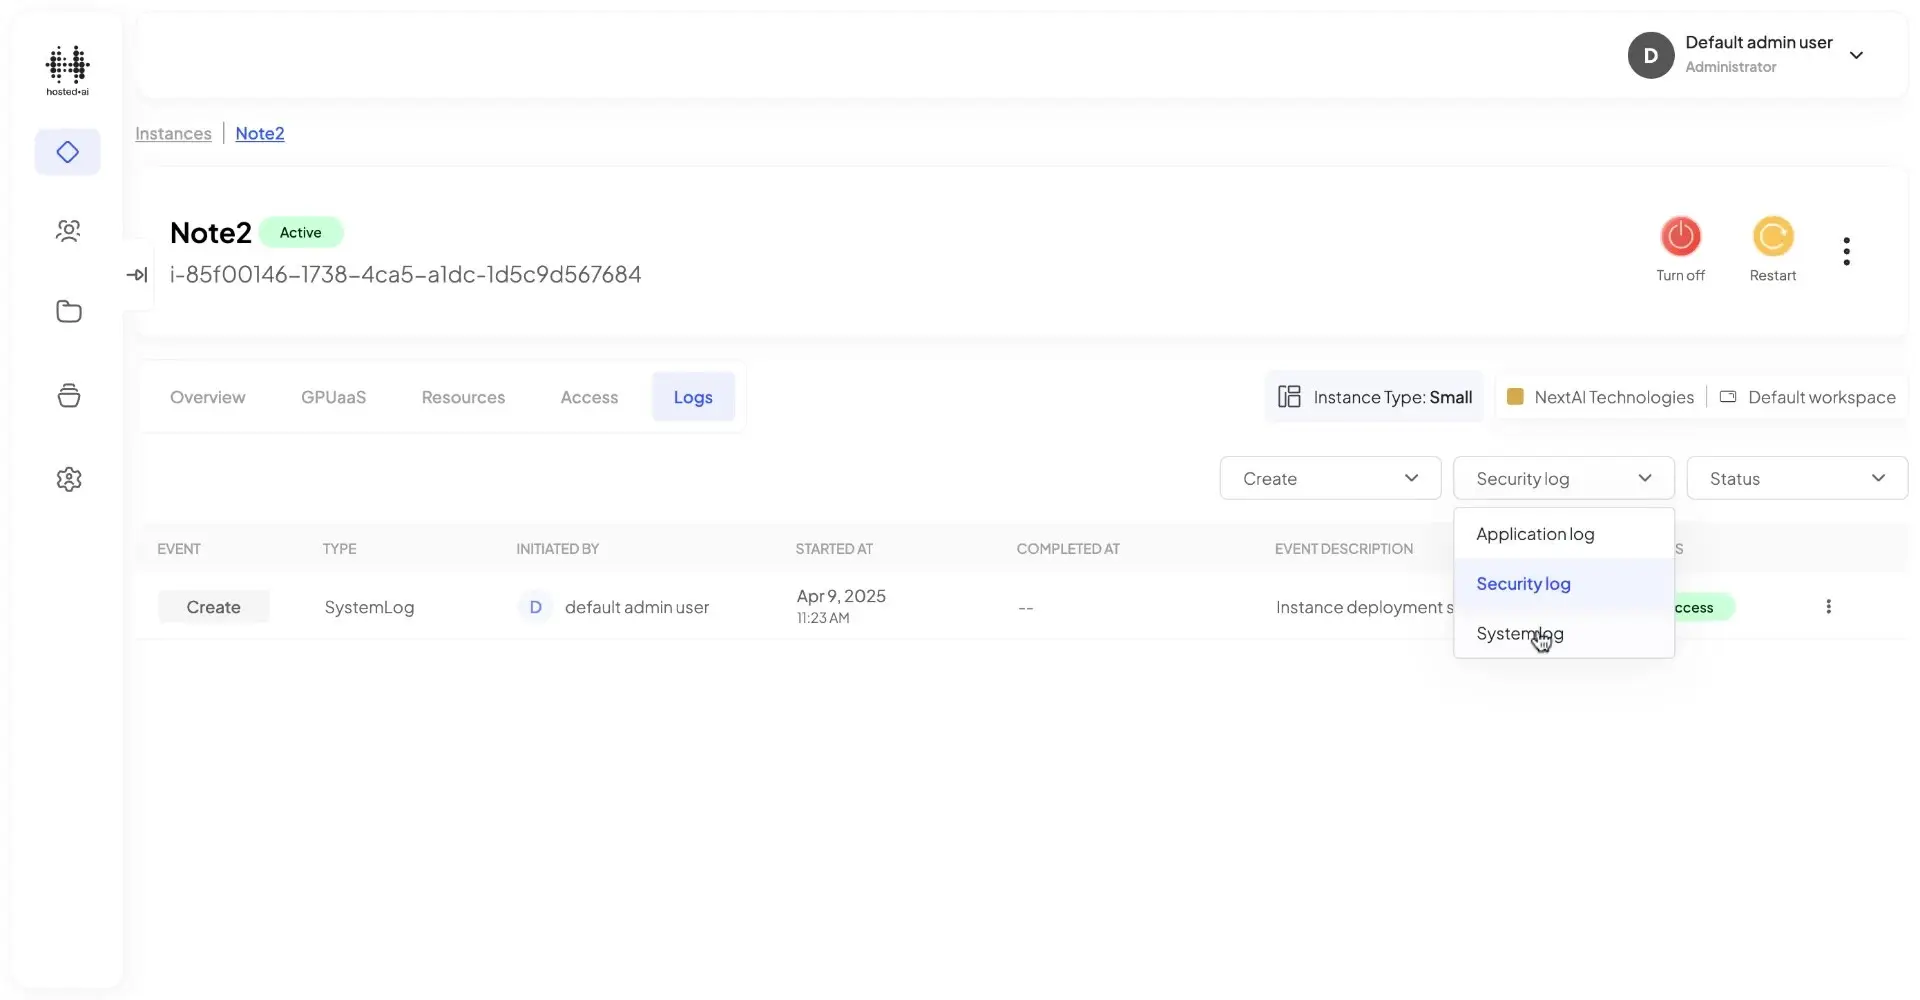This screenshot has height=1000, width=1920.
Task: Open the Teams section via sidebar users icon
Action: (x=67, y=230)
